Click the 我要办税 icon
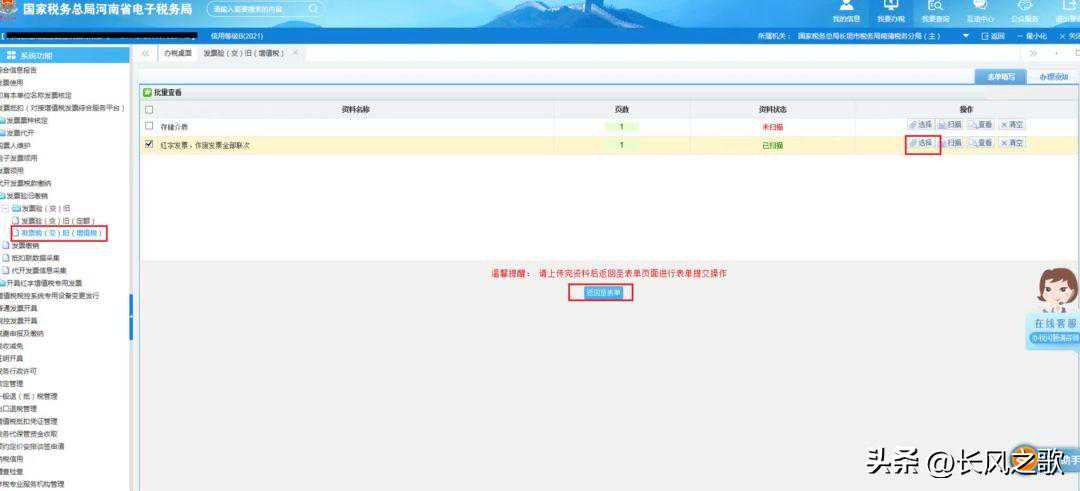The width and height of the screenshot is (1080, 491). tap(890, 10)
